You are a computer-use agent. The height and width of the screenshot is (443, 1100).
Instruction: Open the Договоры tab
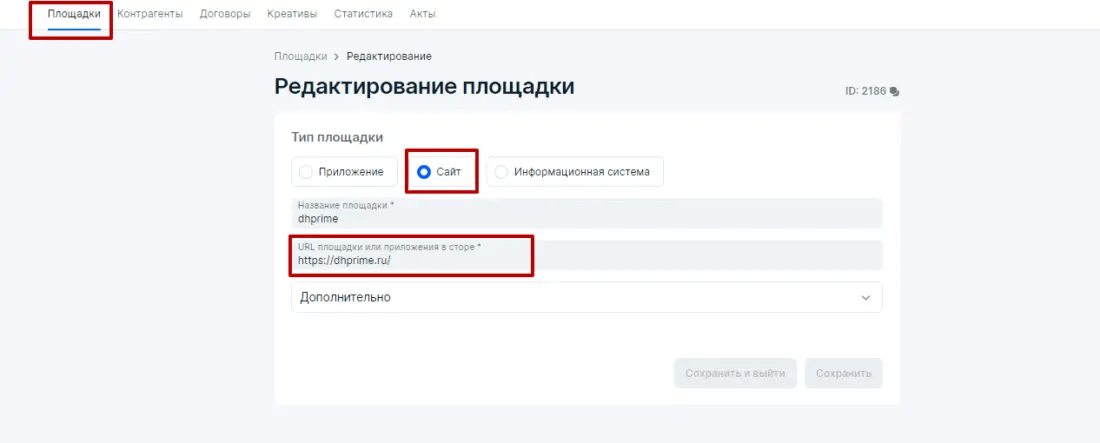click(224, 14)
